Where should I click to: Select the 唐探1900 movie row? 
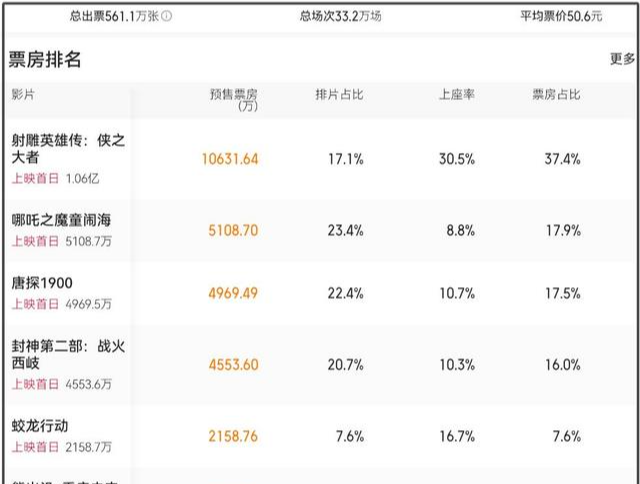[x=42, y=283]
